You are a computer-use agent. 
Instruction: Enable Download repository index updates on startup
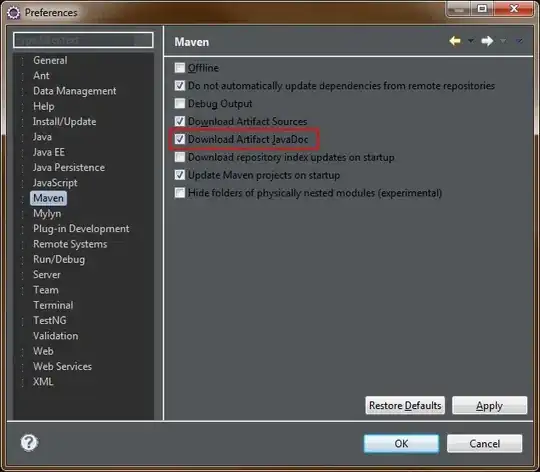pyautogui.click(x=179, y=157)
